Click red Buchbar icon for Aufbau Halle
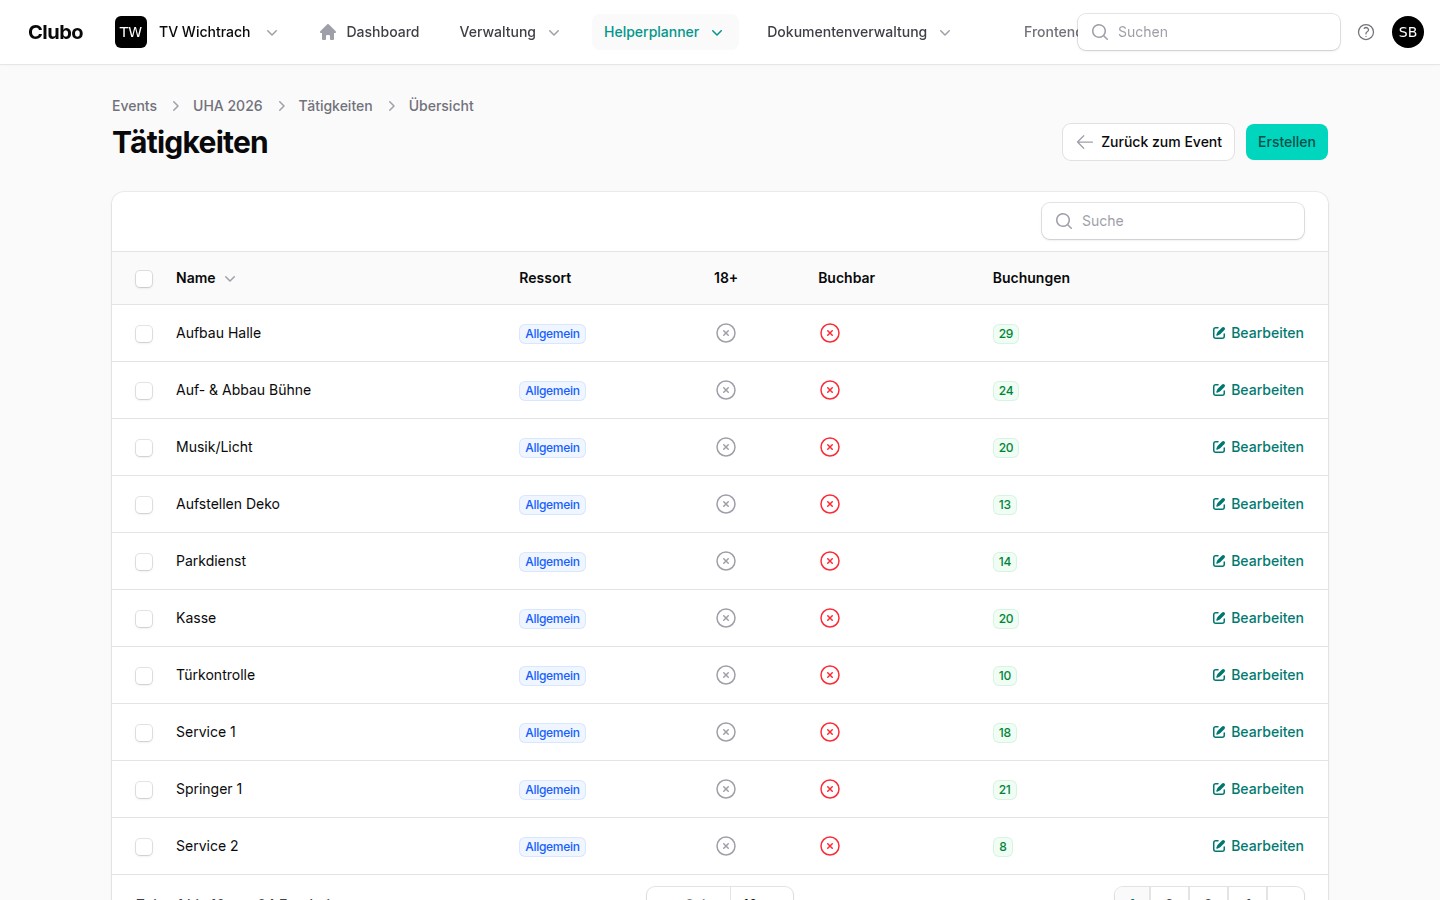 [829, 333]
